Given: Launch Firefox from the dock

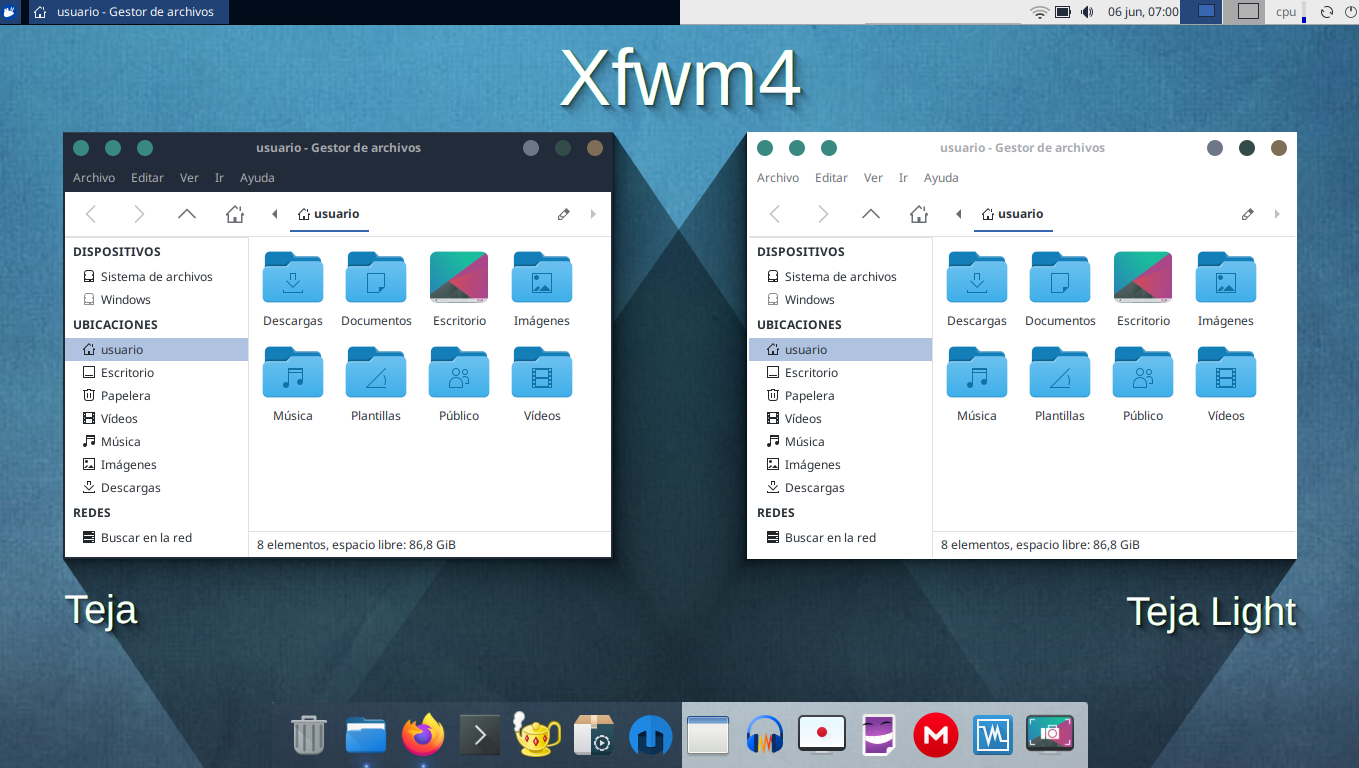Looking at the screenshot, I should [423, 736].
